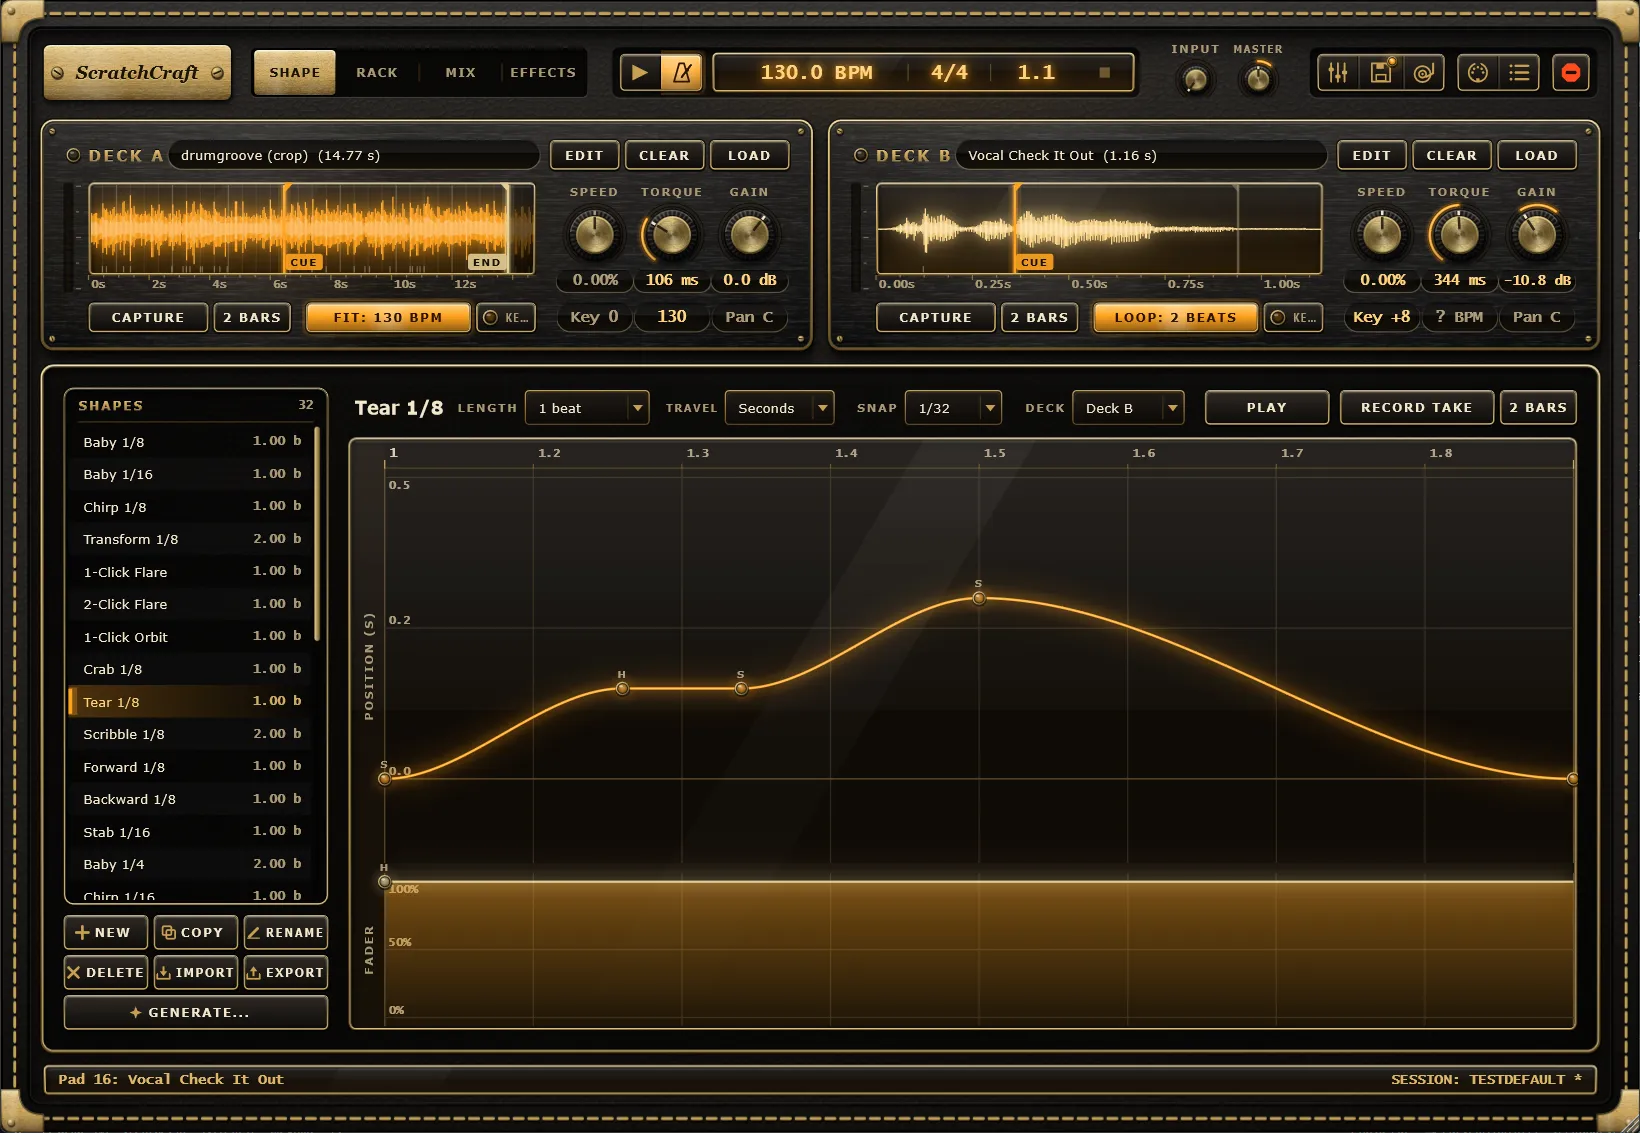
Task: Click the RECORD TAKE button
Action: 1417,408
